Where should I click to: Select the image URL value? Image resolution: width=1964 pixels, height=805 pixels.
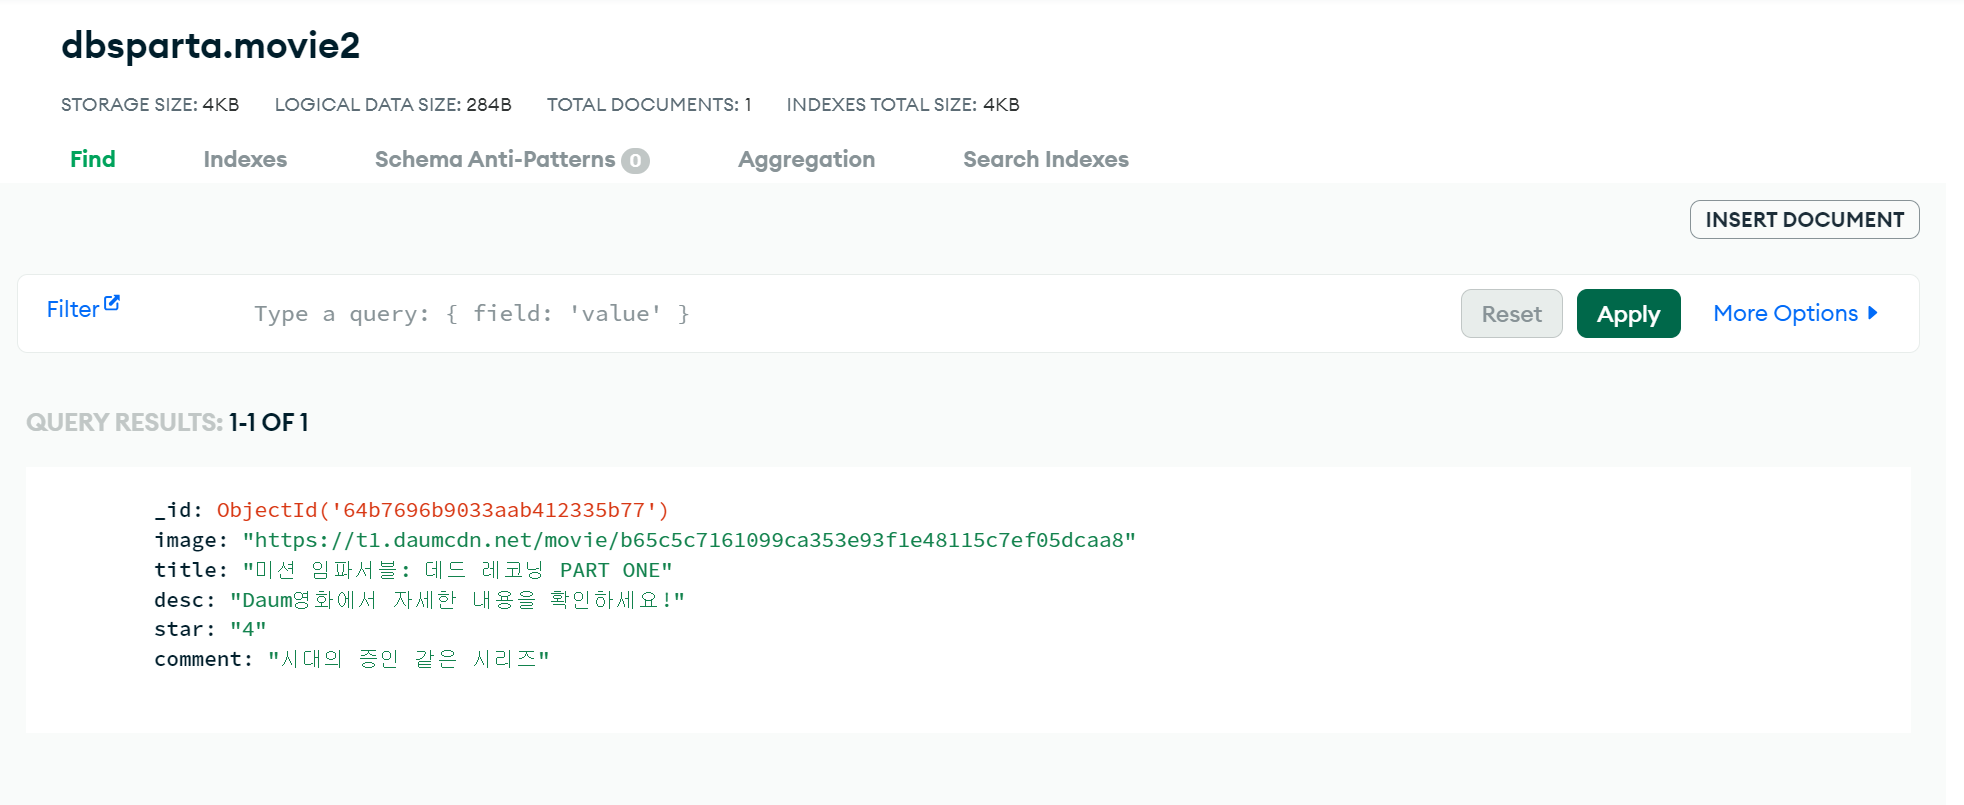pyautogui.click(x=689, y=540)
